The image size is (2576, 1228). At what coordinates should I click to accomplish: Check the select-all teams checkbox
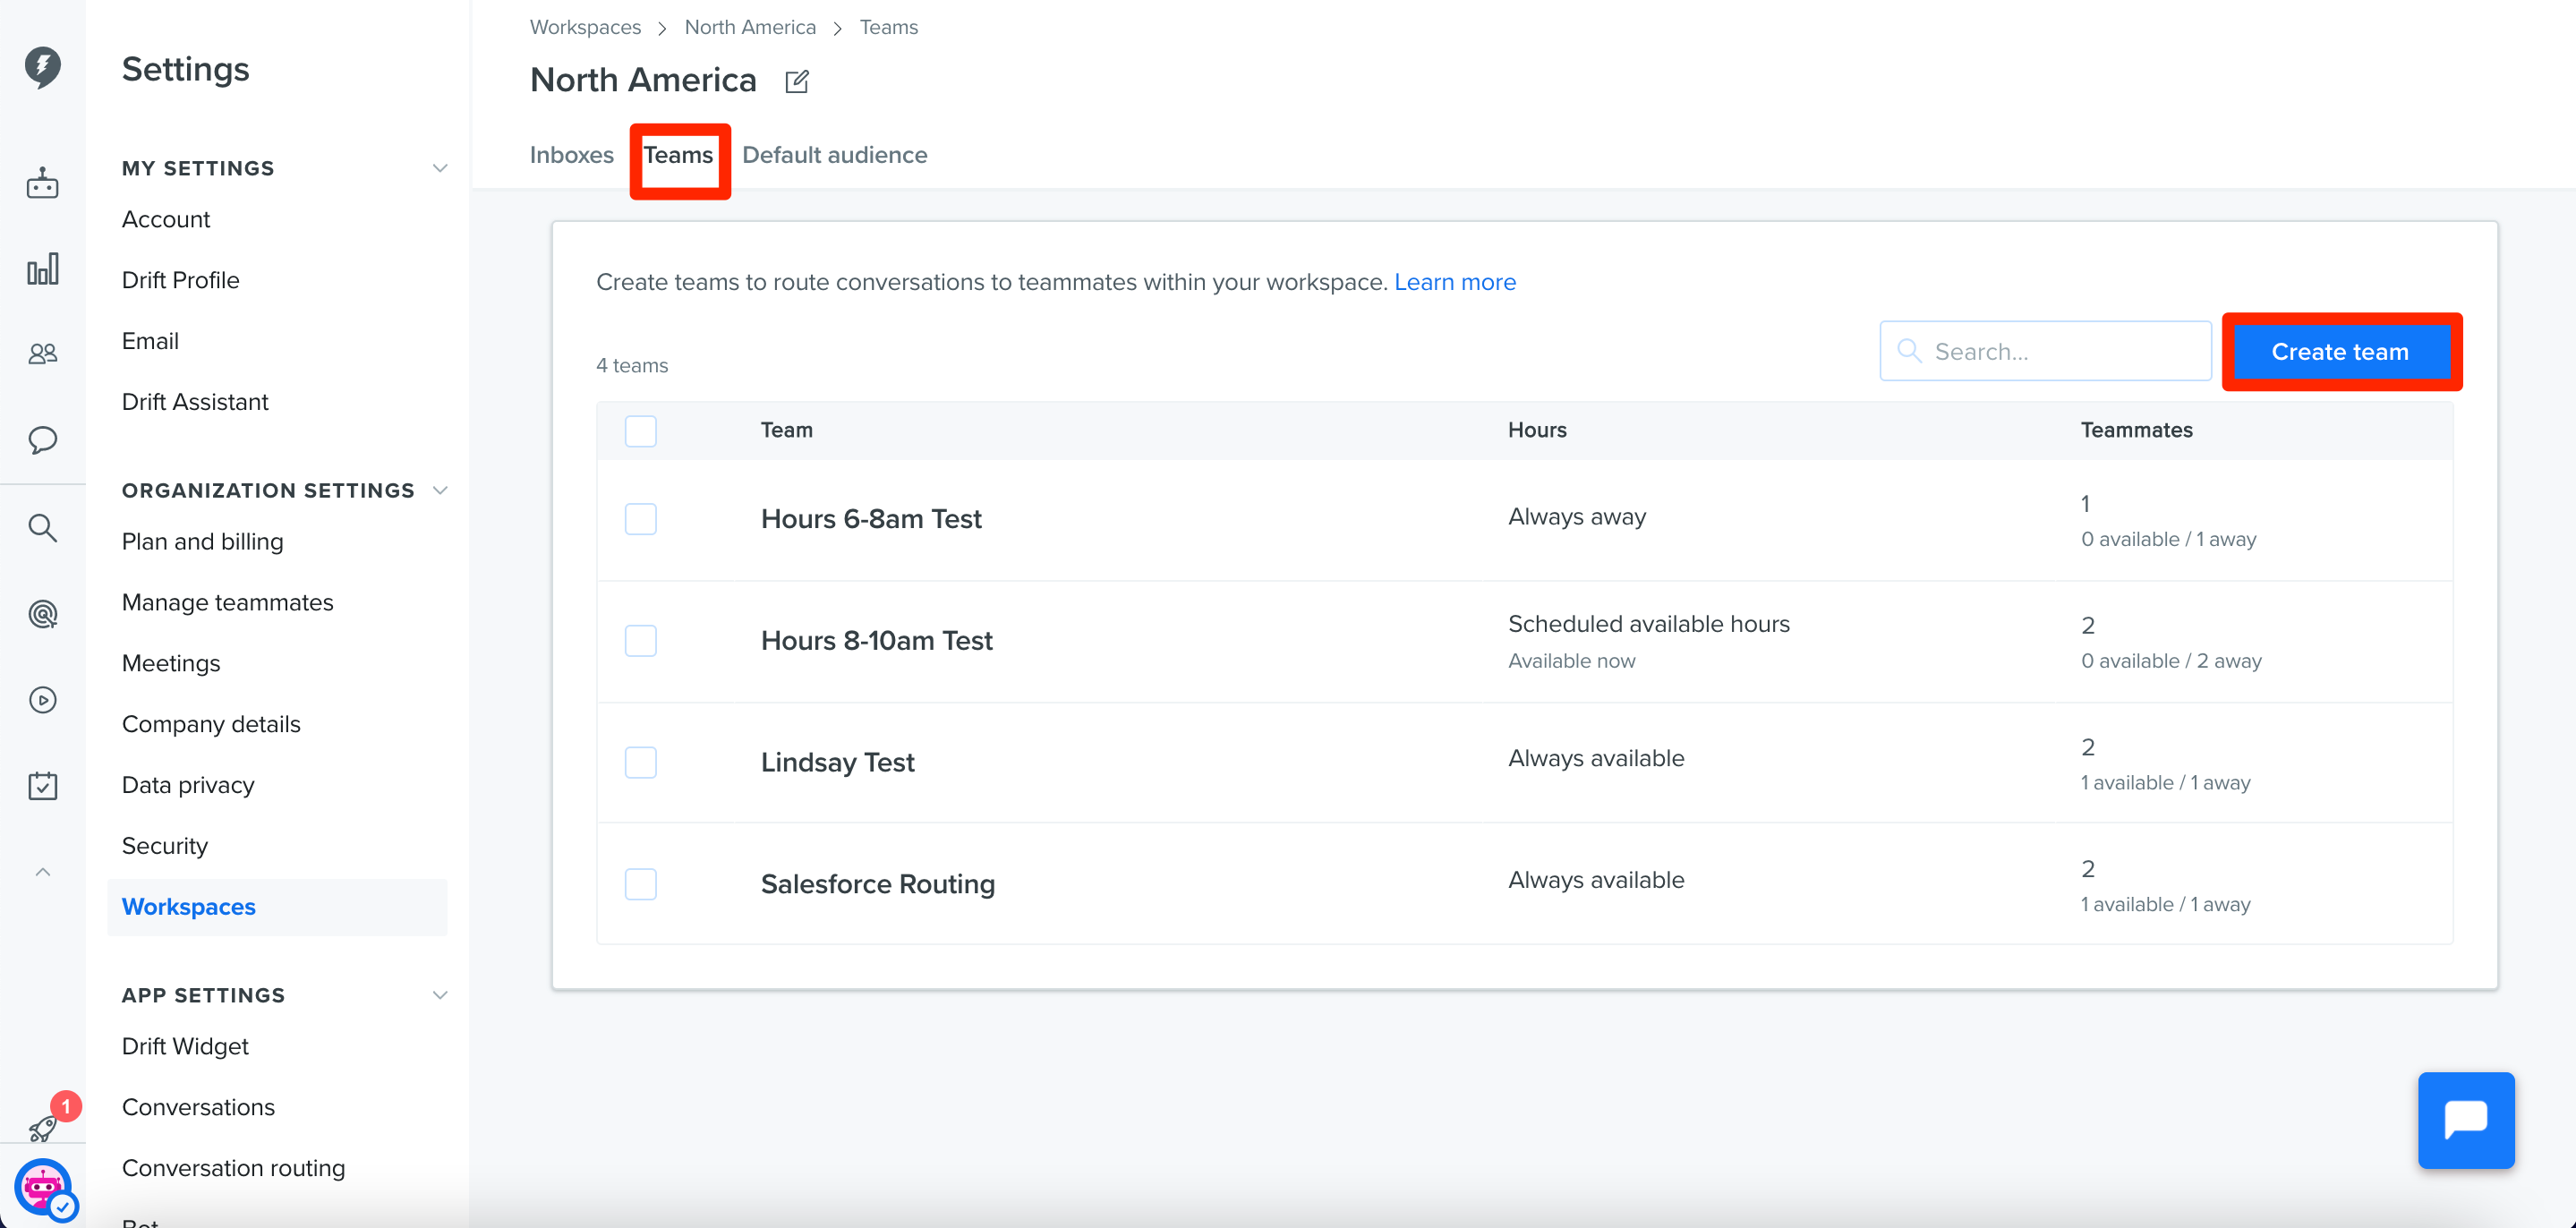click(640, 431)
